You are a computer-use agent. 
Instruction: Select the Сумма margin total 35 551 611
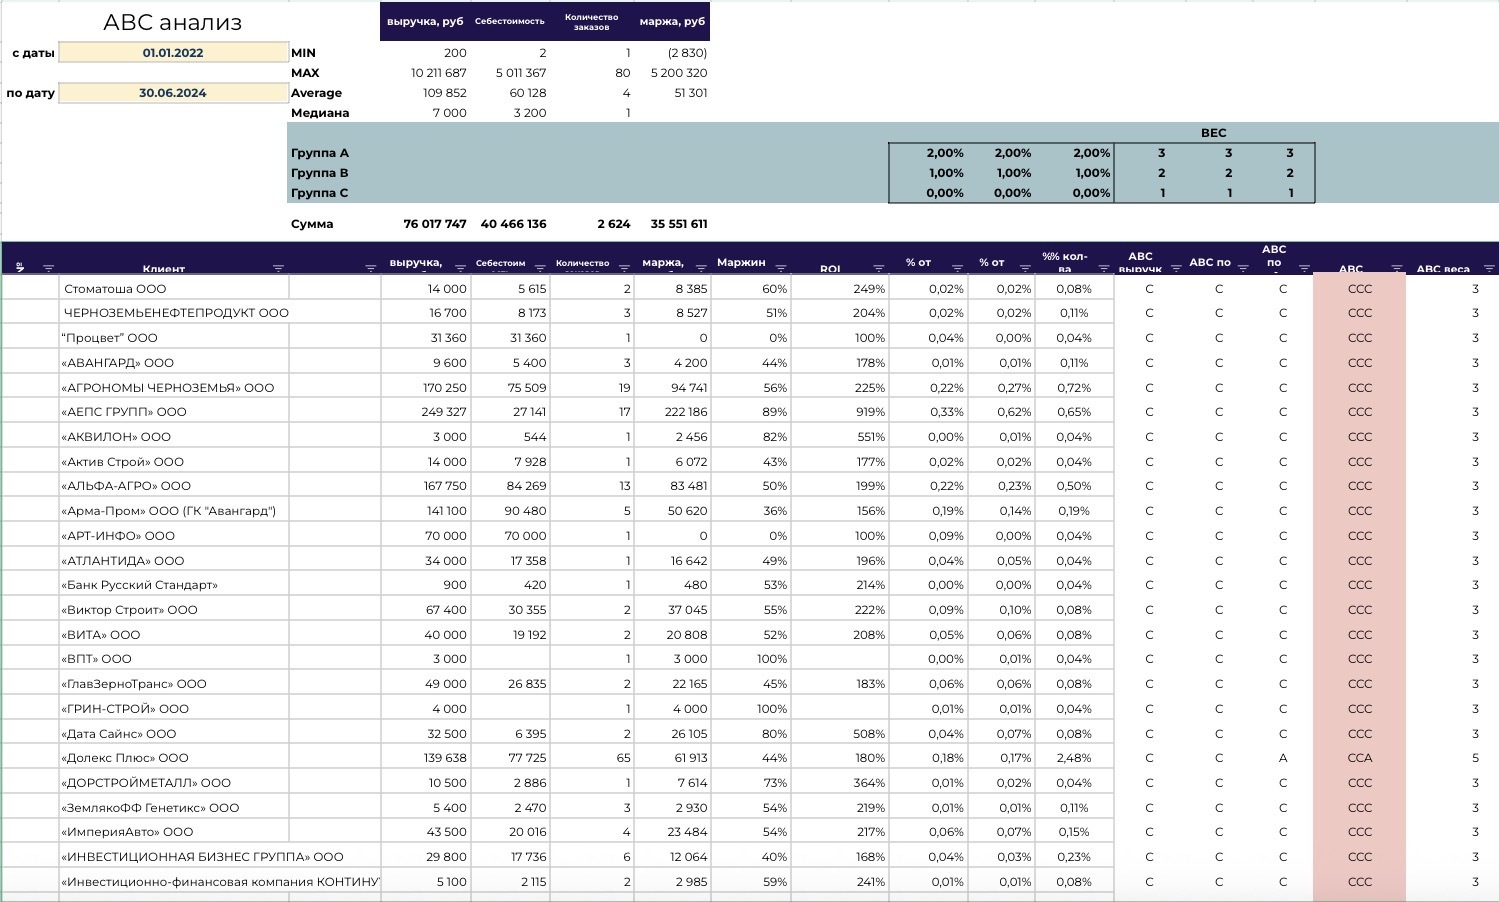click(x=679, y=224)
